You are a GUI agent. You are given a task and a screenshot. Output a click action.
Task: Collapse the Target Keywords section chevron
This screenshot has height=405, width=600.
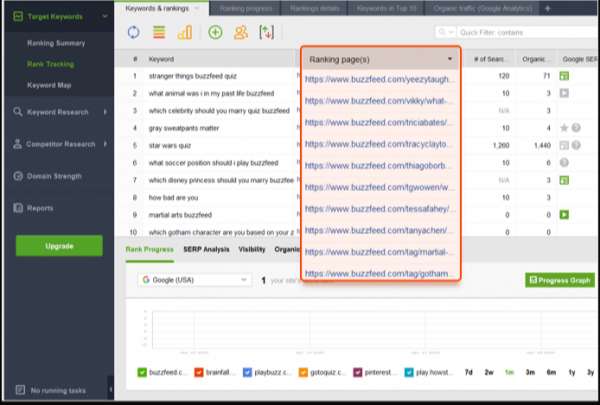104,16
